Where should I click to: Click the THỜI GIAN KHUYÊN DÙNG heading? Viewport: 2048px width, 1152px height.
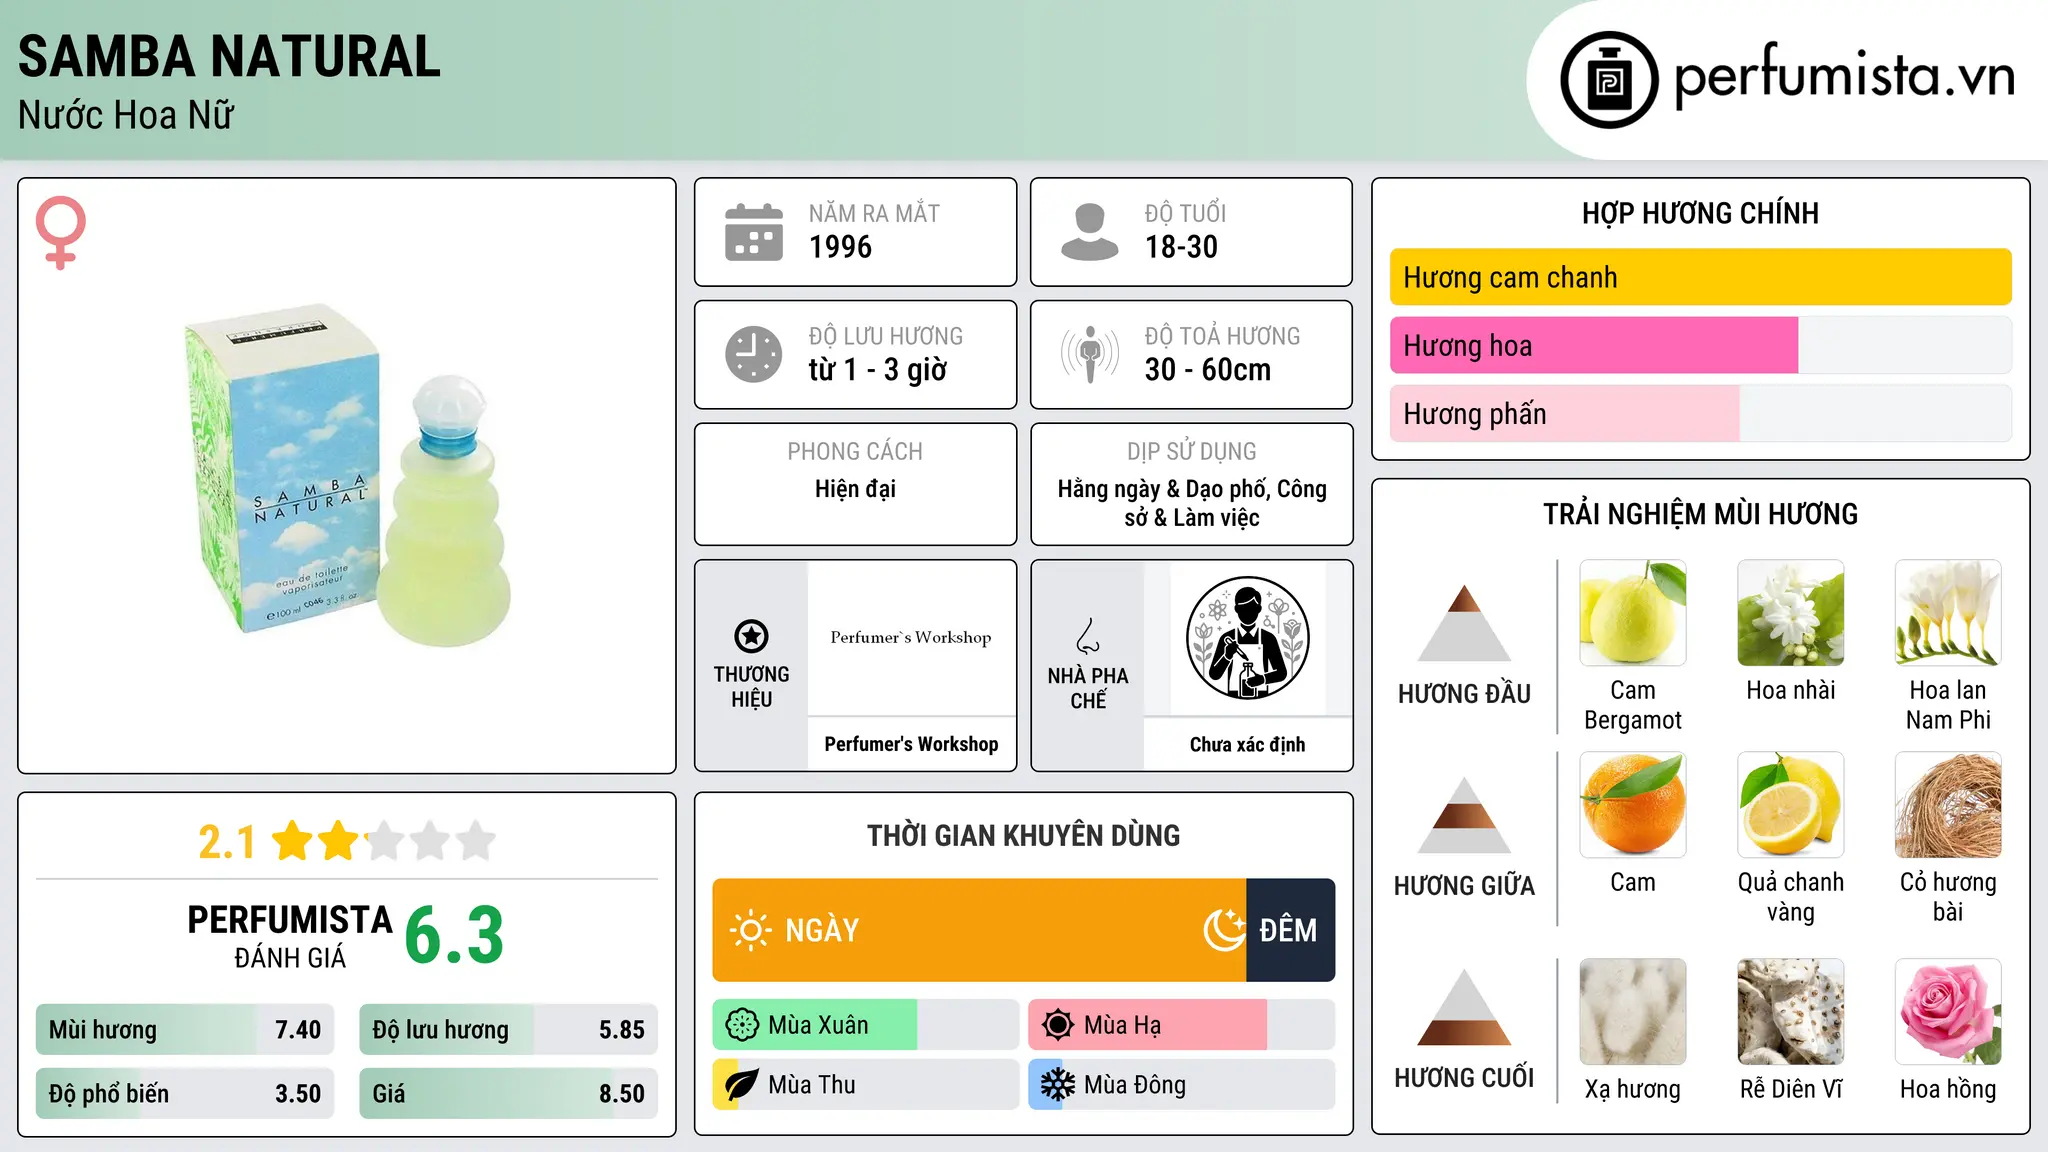click(x=1023, y=835)
